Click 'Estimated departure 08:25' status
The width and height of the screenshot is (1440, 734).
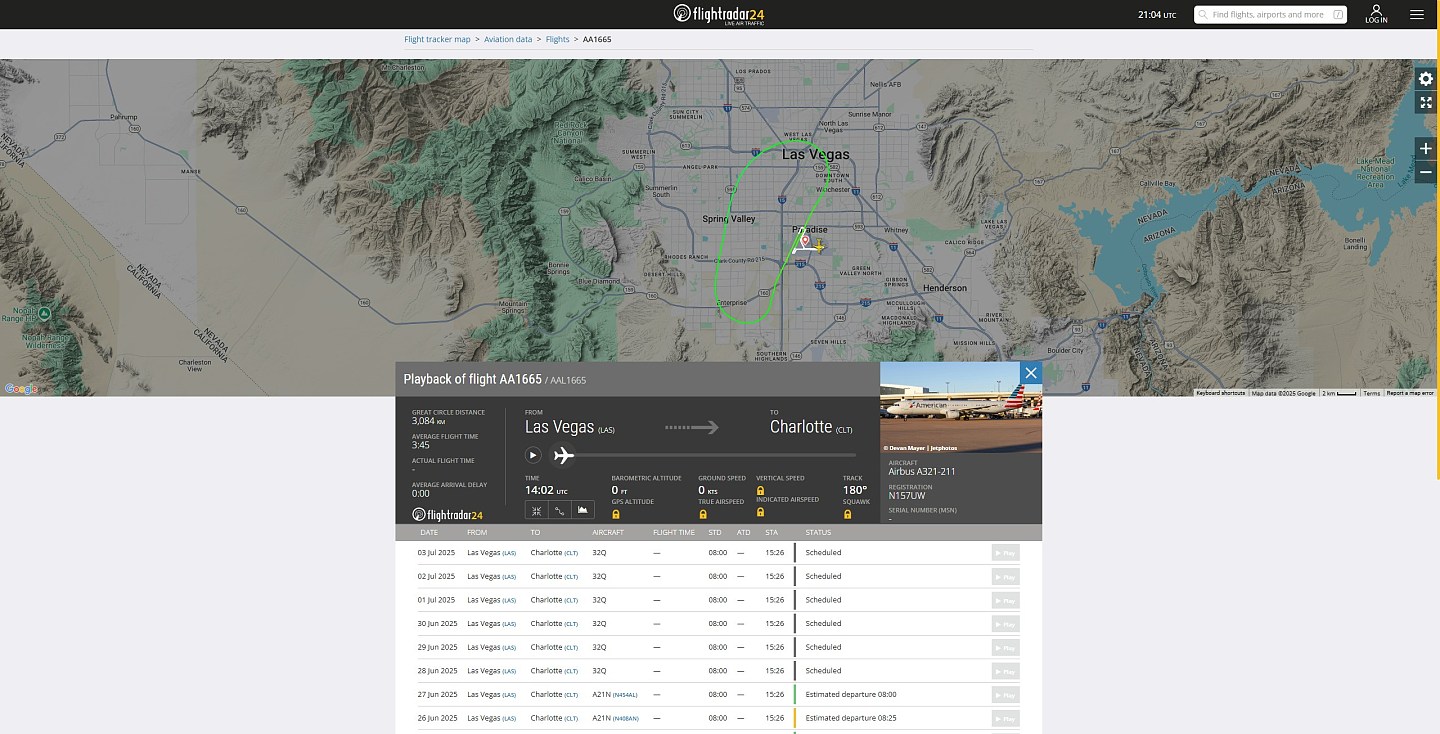coord(851,718)
